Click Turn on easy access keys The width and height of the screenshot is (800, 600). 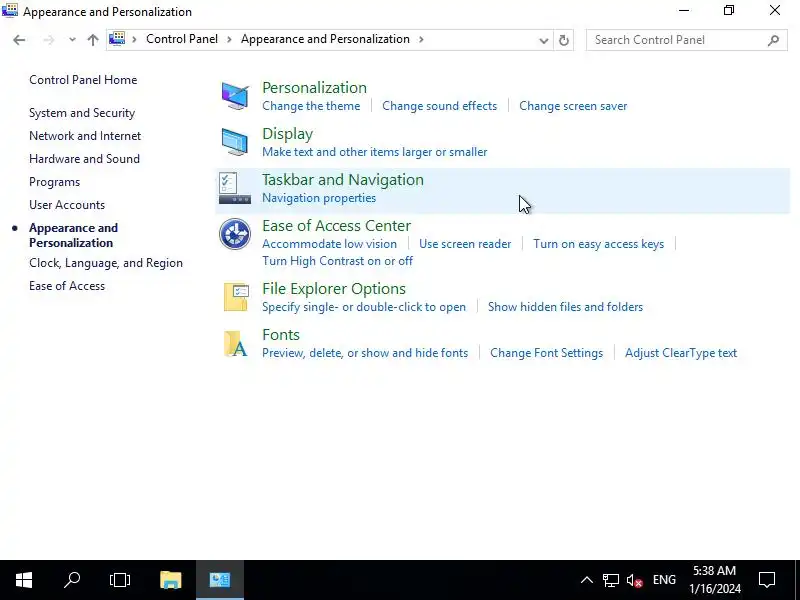[598, 244]
